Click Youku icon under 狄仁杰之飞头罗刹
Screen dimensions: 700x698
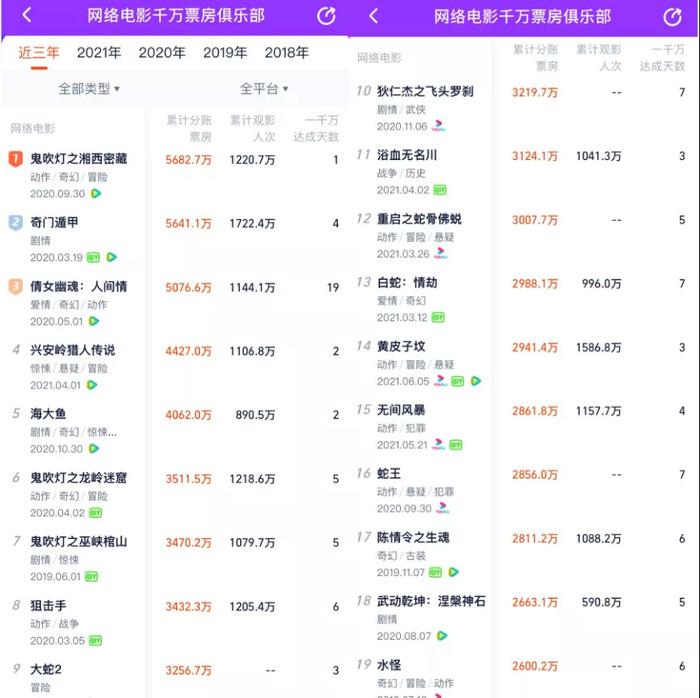(439, 126)
